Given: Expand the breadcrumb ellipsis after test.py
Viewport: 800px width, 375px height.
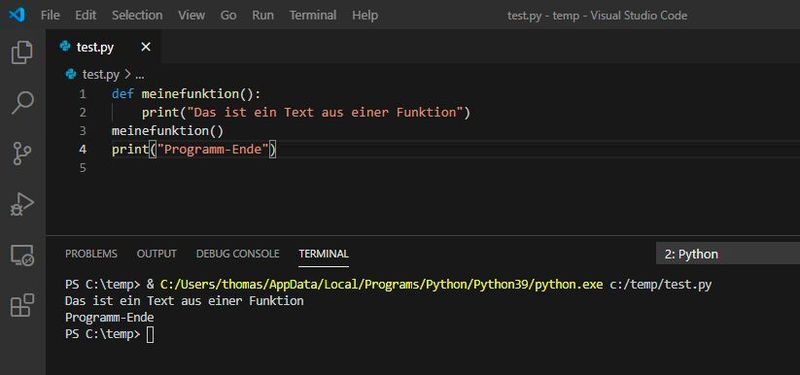Looking at the screenshot, I should click(x=139, y=75).
